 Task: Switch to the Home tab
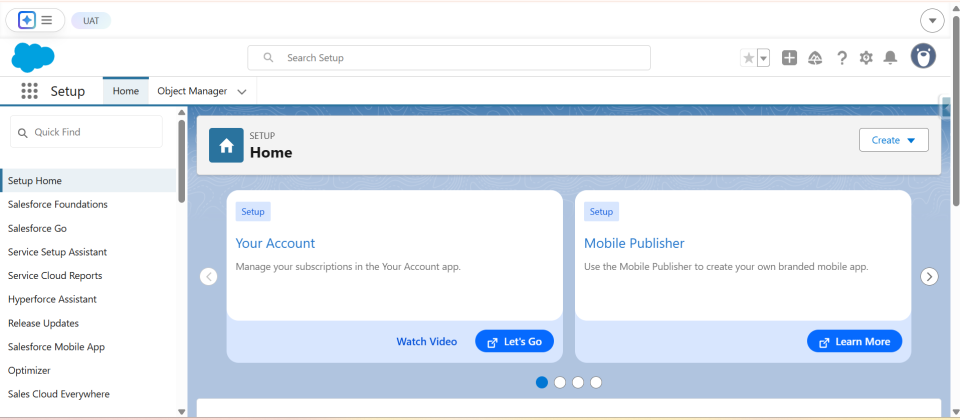126,91
